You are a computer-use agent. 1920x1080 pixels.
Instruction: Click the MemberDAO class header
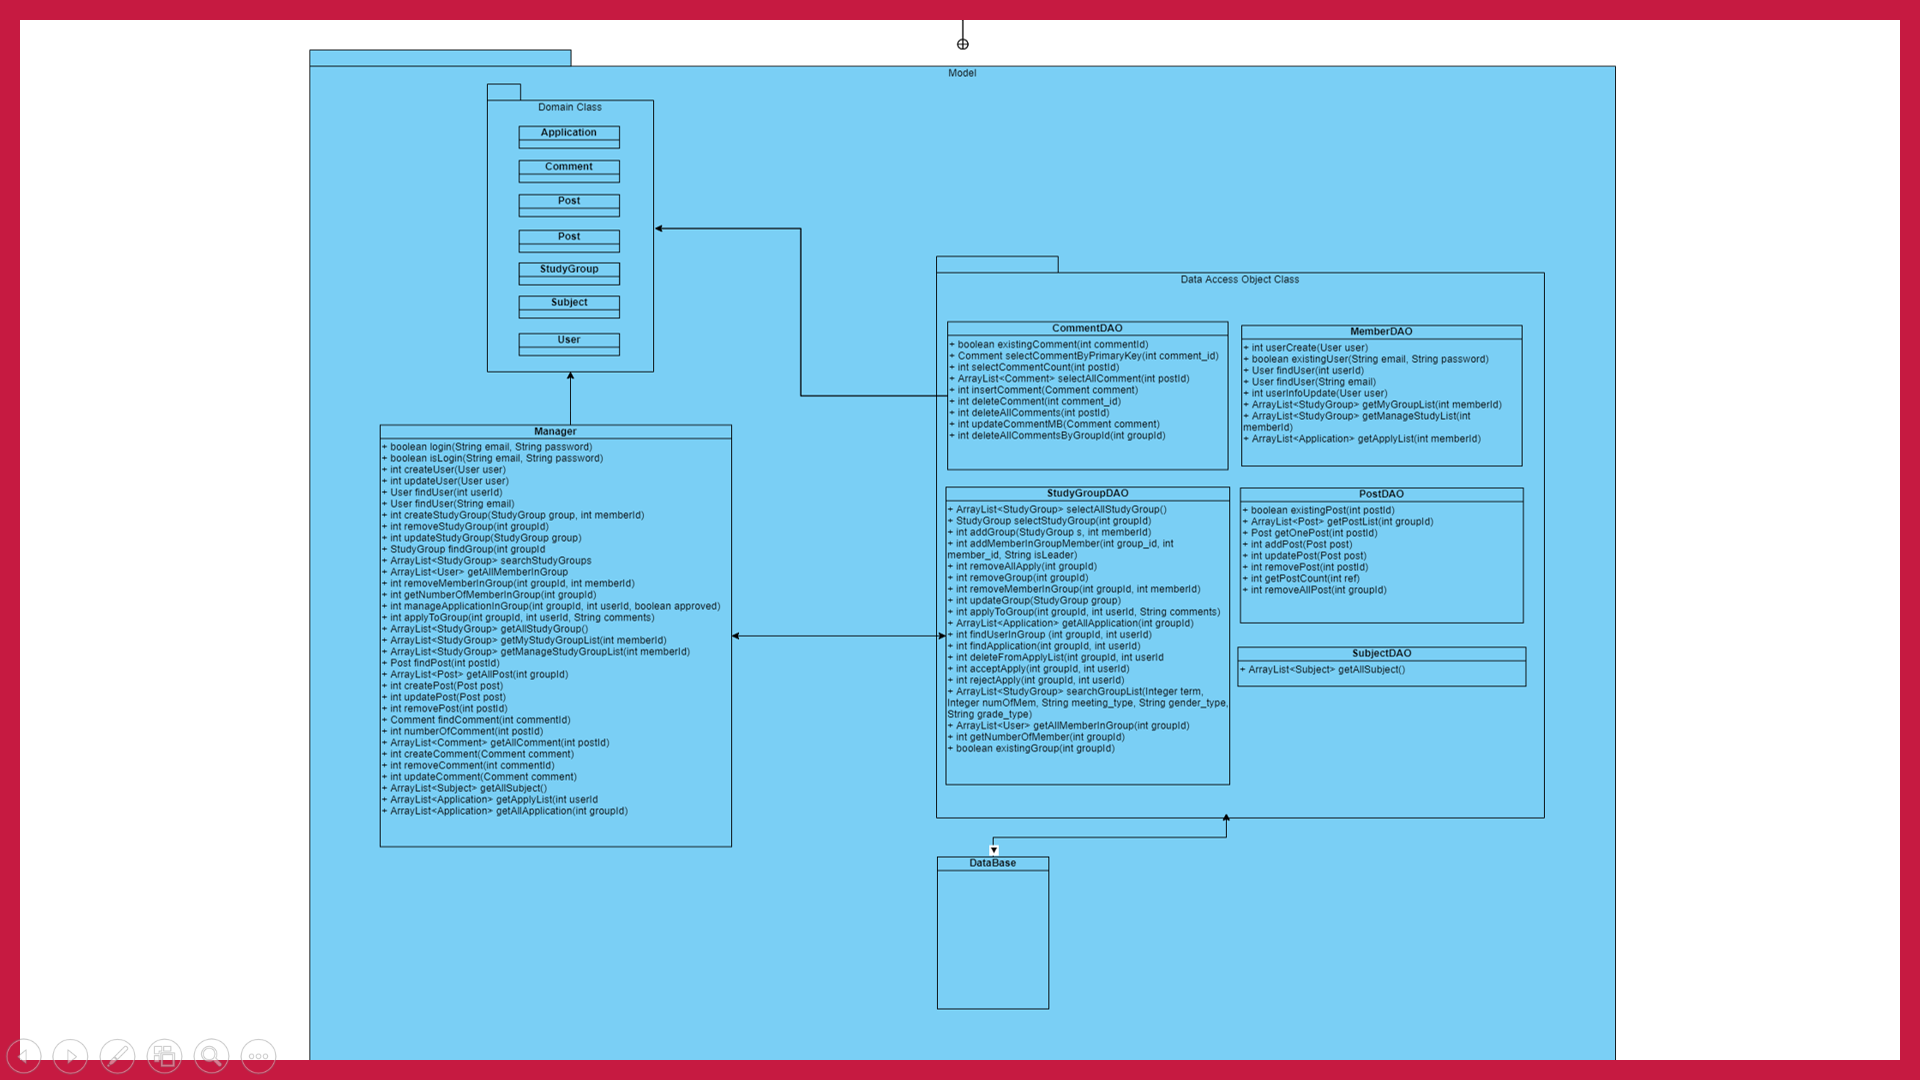(x=1381, y=332)
